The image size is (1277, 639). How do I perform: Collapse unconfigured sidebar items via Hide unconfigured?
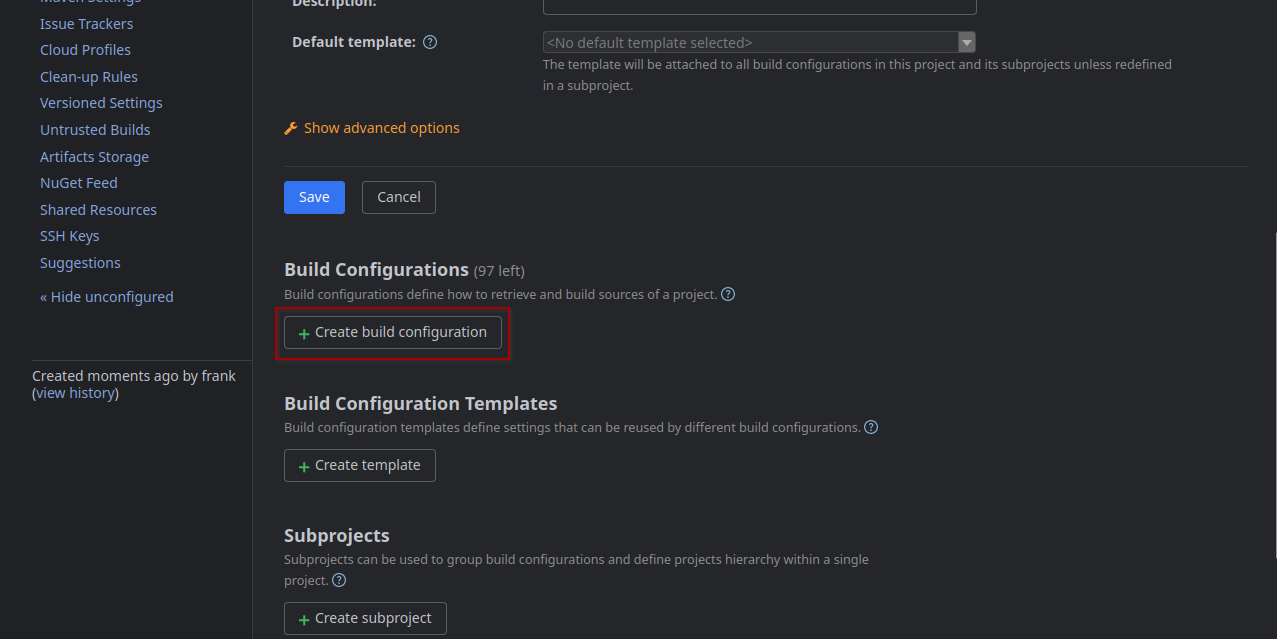point(106,296)
